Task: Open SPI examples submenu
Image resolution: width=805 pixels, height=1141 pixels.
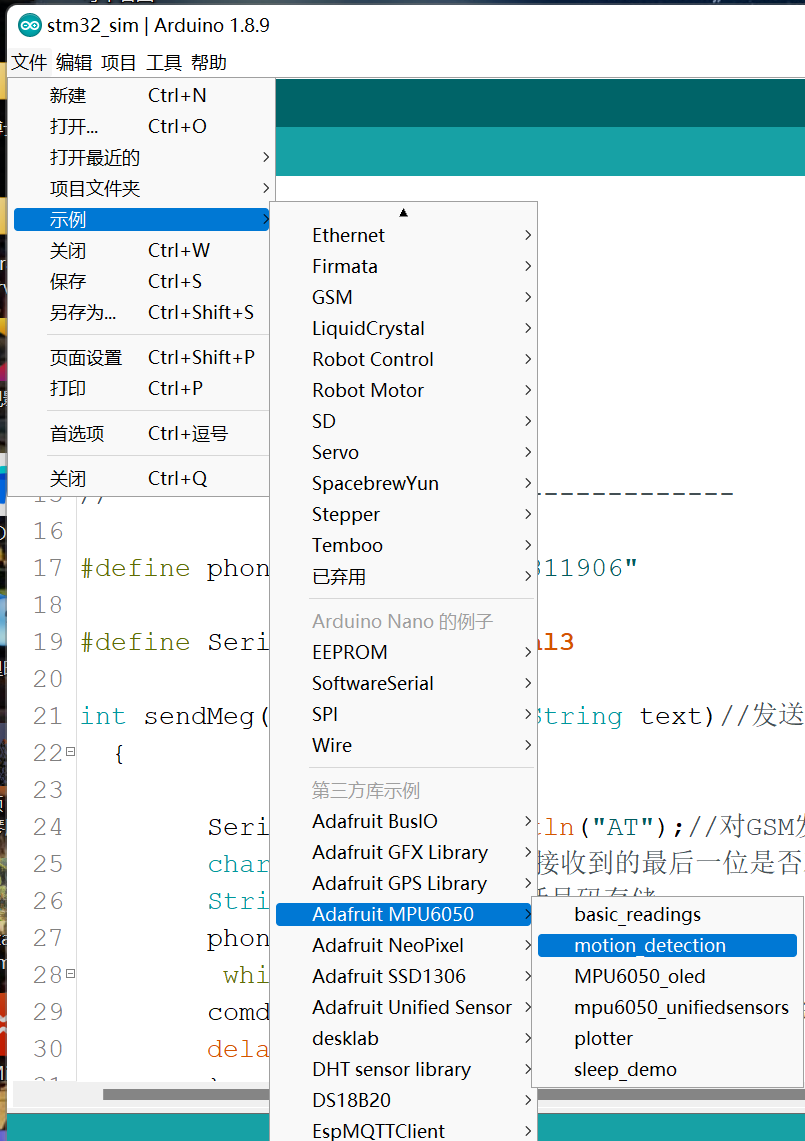Action: point(404,714)
